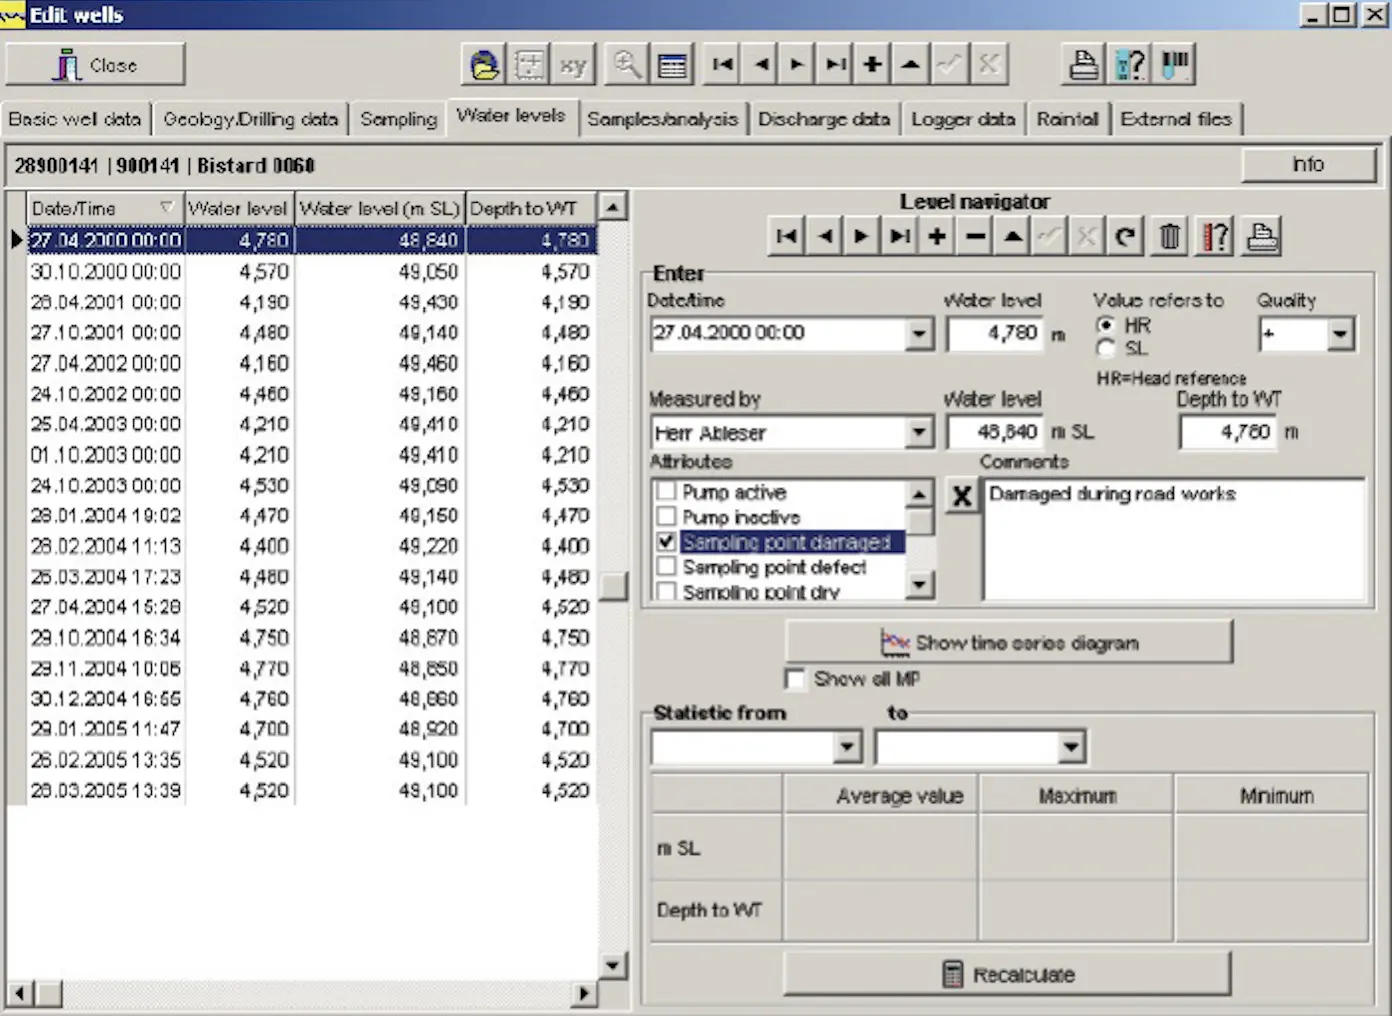
Task: Uncheck the Sampling point damaged attribute
Action: (666, 542)
